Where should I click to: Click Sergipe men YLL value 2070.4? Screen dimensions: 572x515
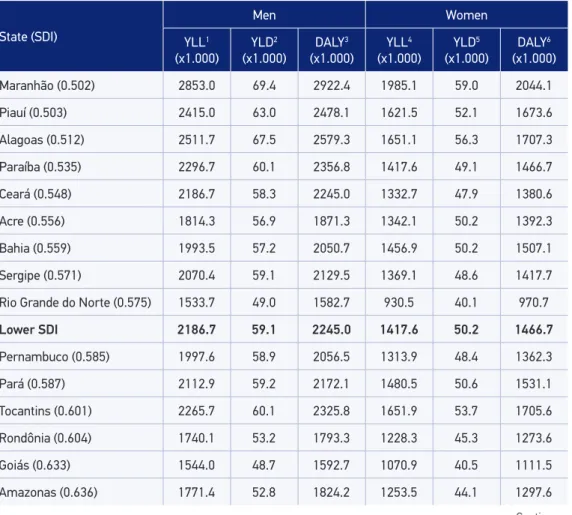pyautogui.click(x=197, y=275)
